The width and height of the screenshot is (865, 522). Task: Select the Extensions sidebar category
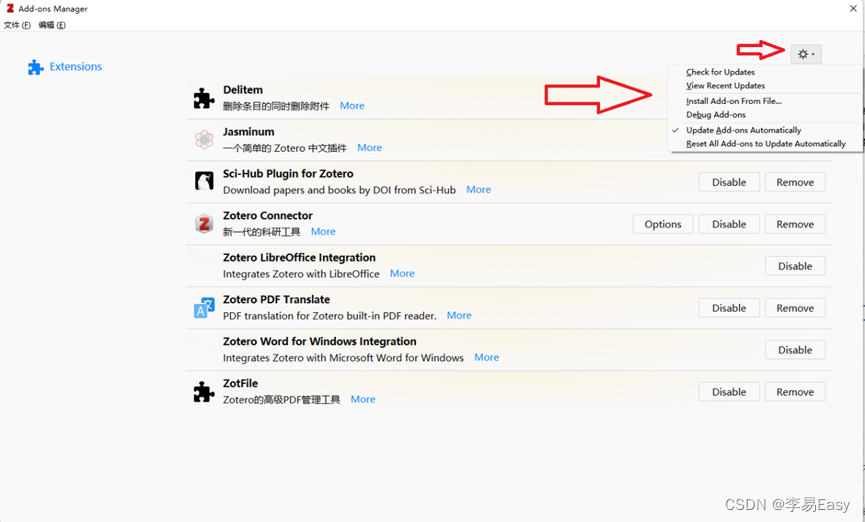(x=65, y=67)
